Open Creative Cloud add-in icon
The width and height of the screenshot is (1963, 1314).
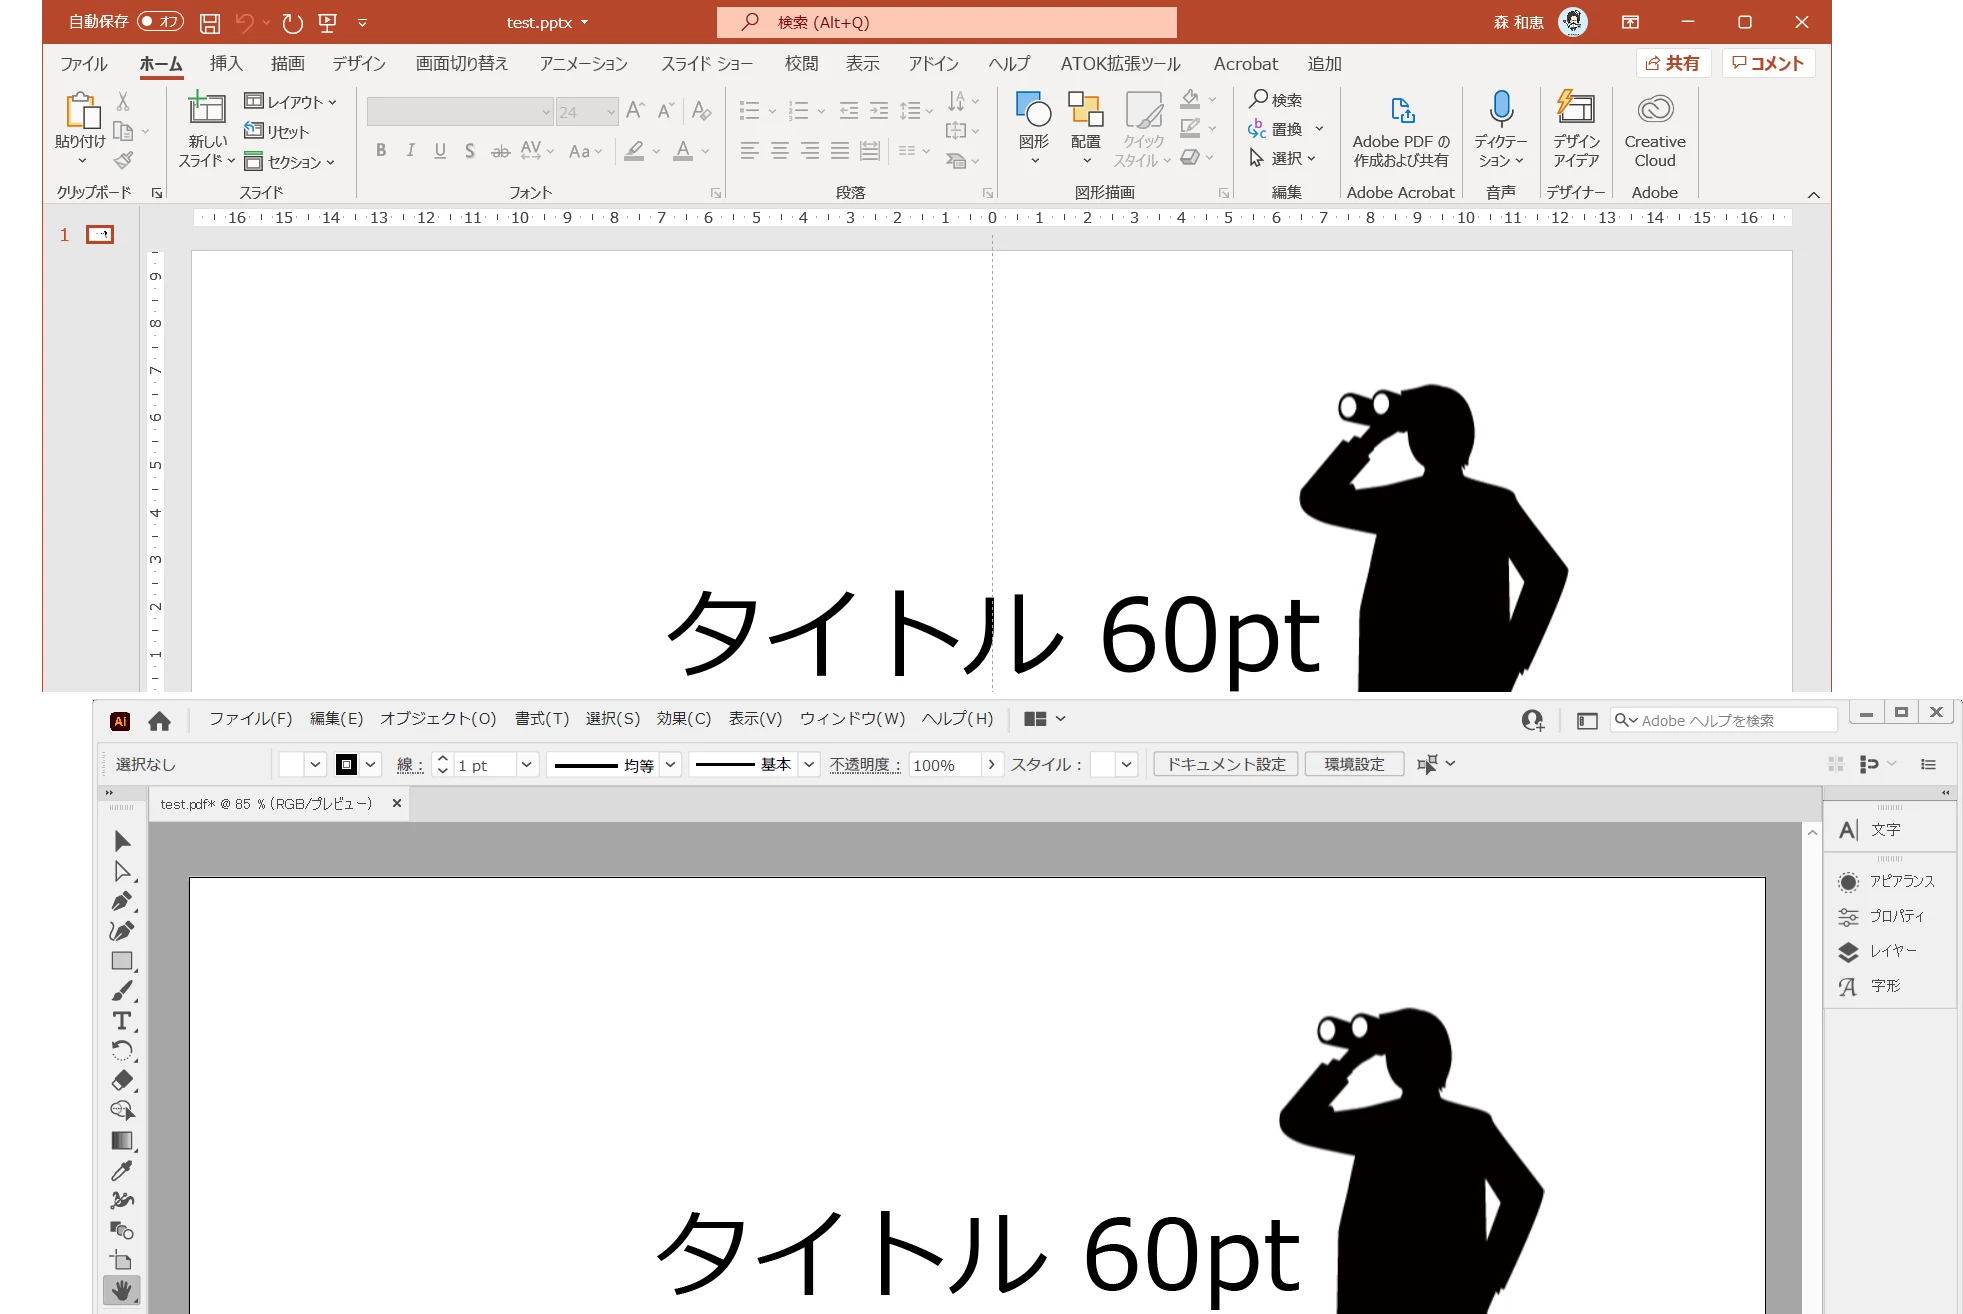click(1654, 108)
